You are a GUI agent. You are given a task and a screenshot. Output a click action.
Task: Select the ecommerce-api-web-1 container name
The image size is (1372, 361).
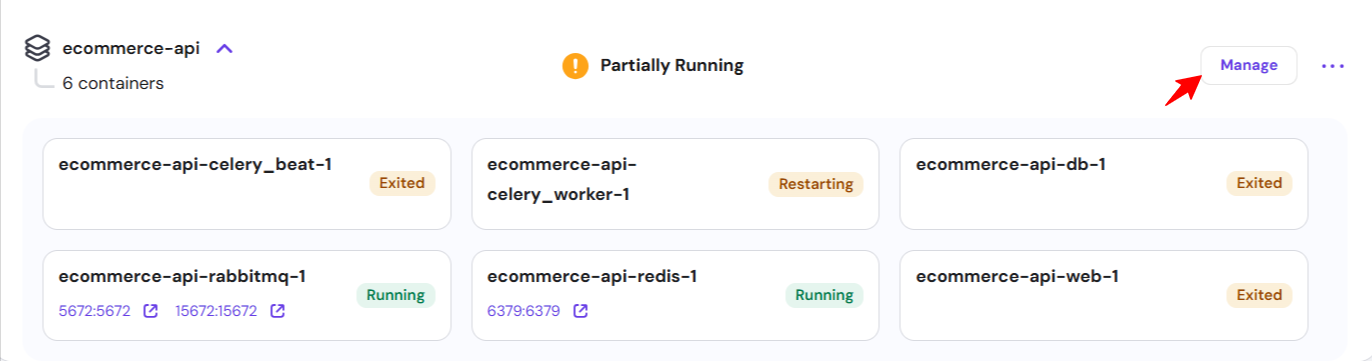coord(1017,277)
